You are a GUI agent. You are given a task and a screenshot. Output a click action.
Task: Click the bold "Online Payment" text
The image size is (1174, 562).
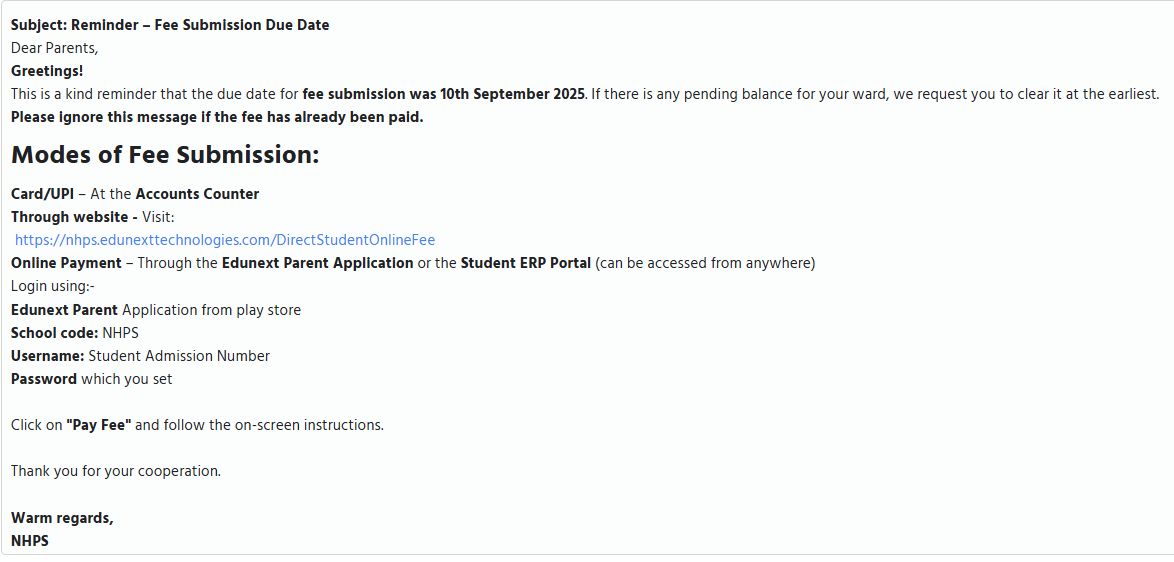click(x=66, y=263)
